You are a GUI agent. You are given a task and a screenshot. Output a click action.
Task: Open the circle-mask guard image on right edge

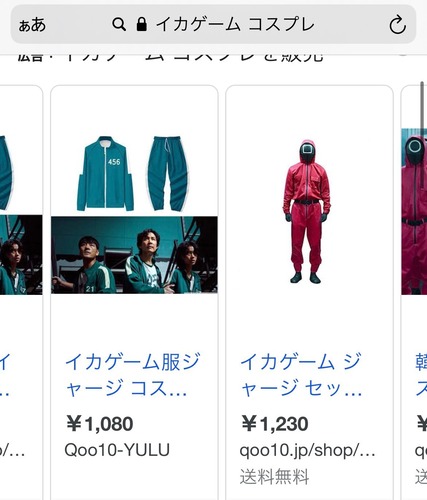point(414,212)
